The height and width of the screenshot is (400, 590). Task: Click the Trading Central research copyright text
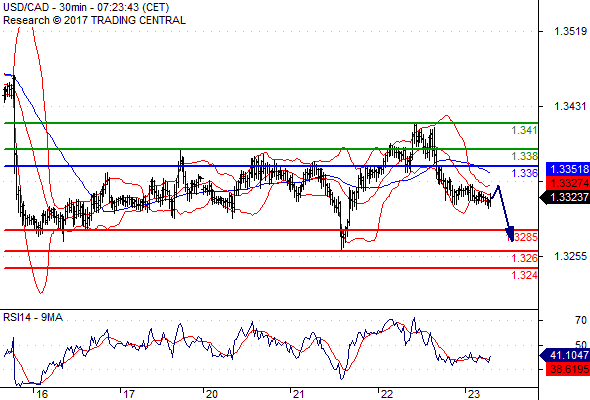click(x=94, y=20)
